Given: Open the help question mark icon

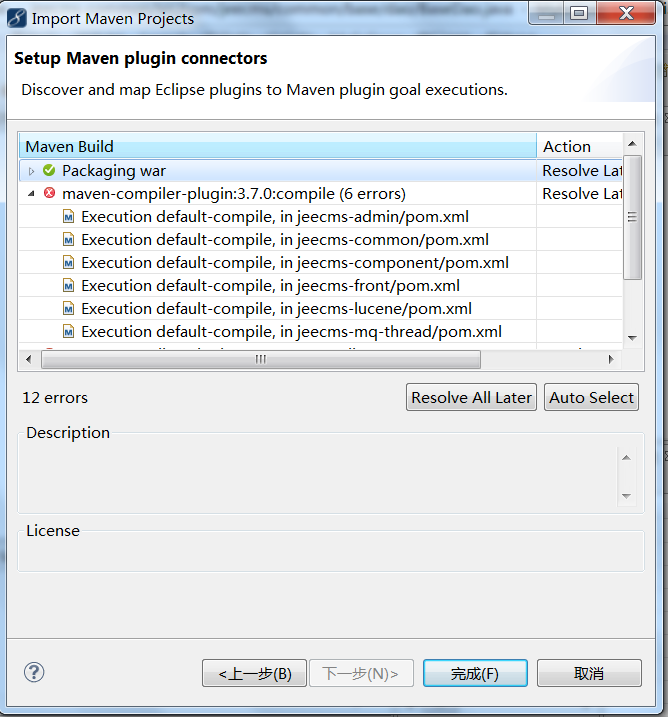Looking at the screenshot, I should (34, 672).
